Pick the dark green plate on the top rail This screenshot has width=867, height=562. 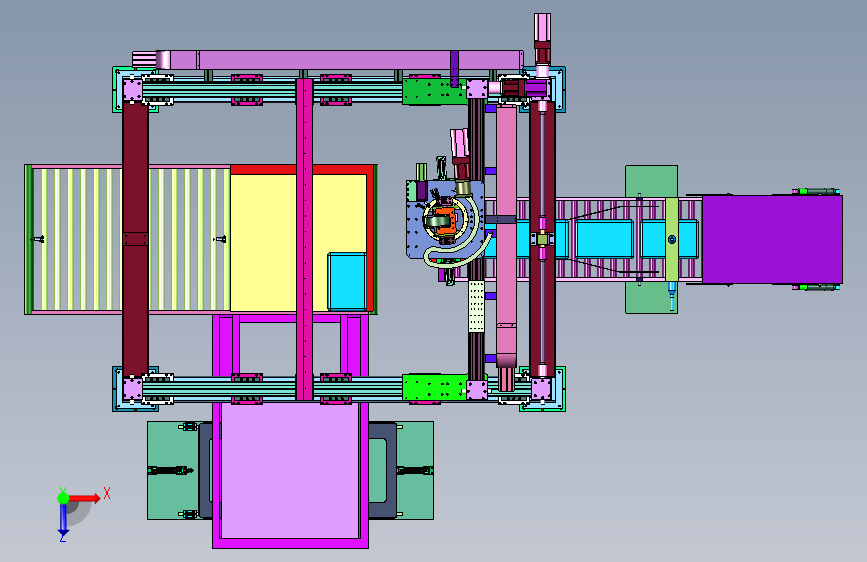[435, 91]
